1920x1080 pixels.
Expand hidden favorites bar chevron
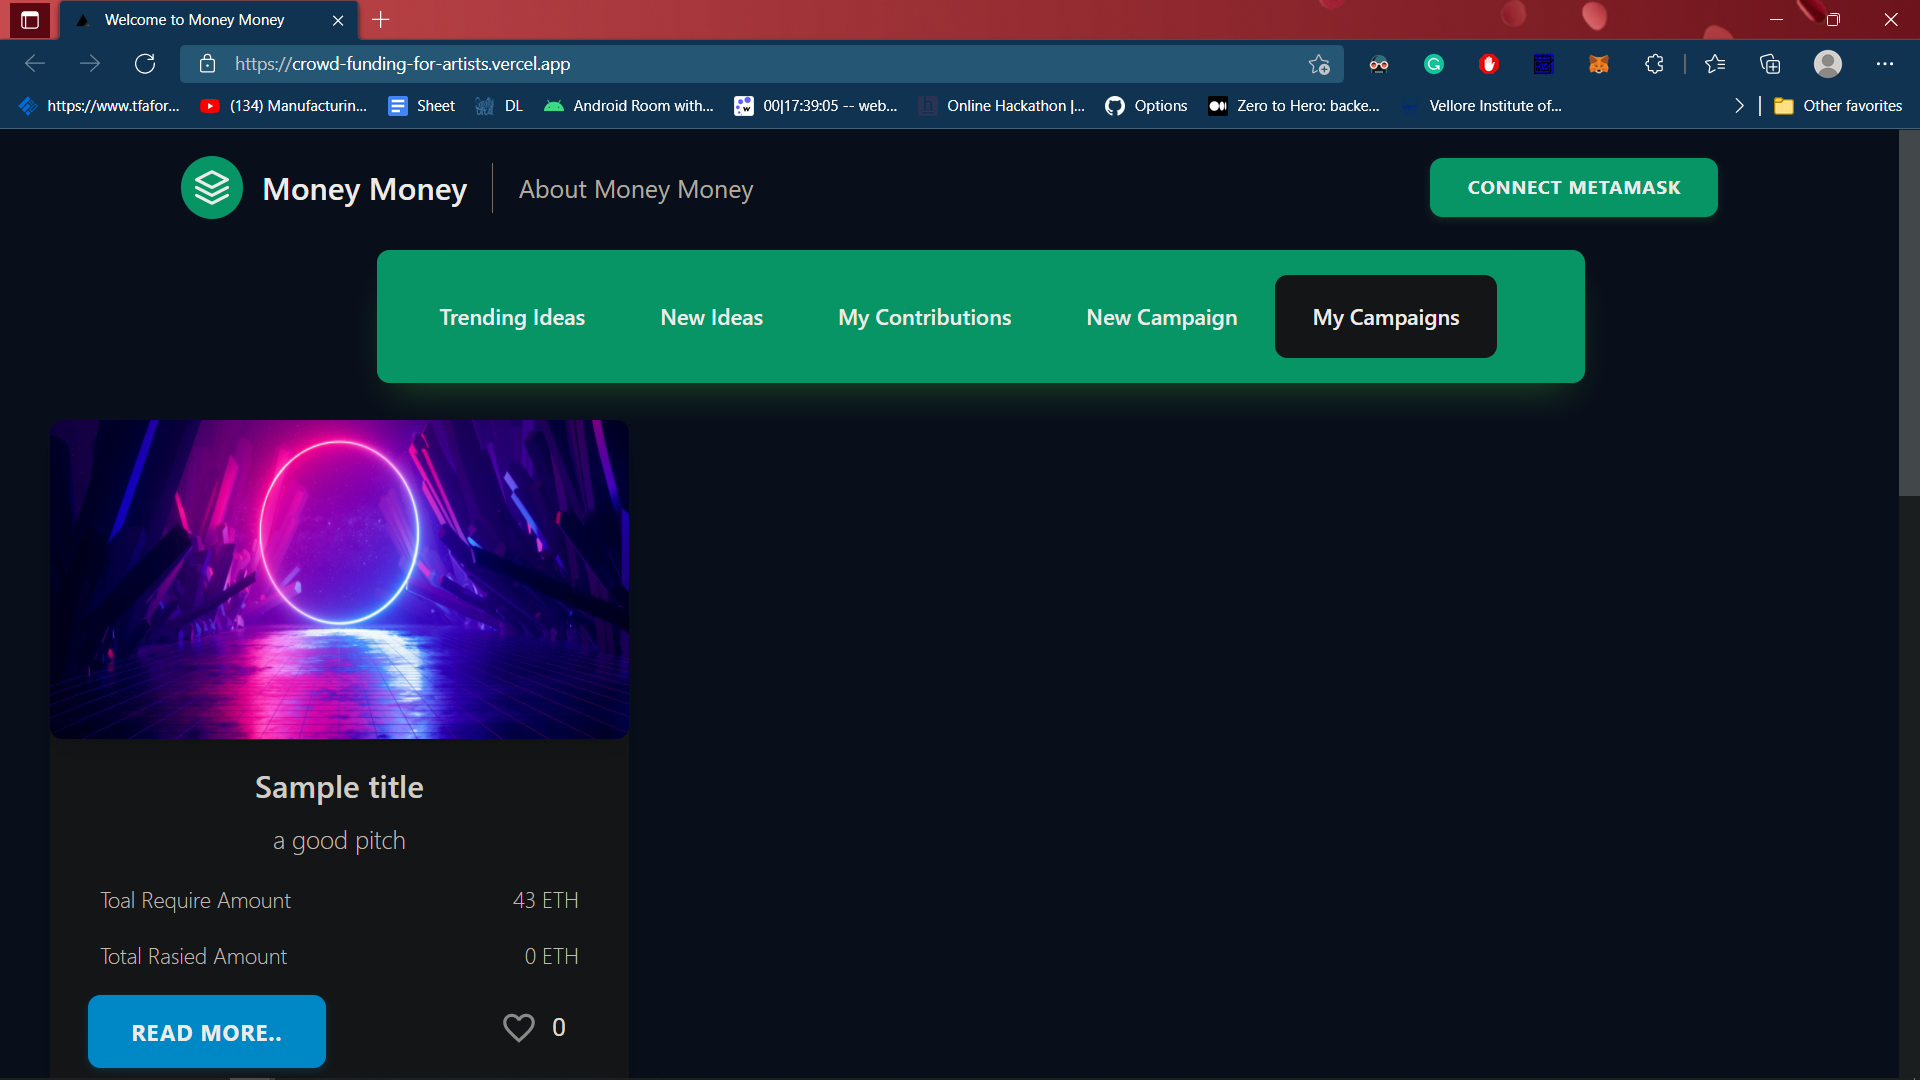click(1739, 106)
